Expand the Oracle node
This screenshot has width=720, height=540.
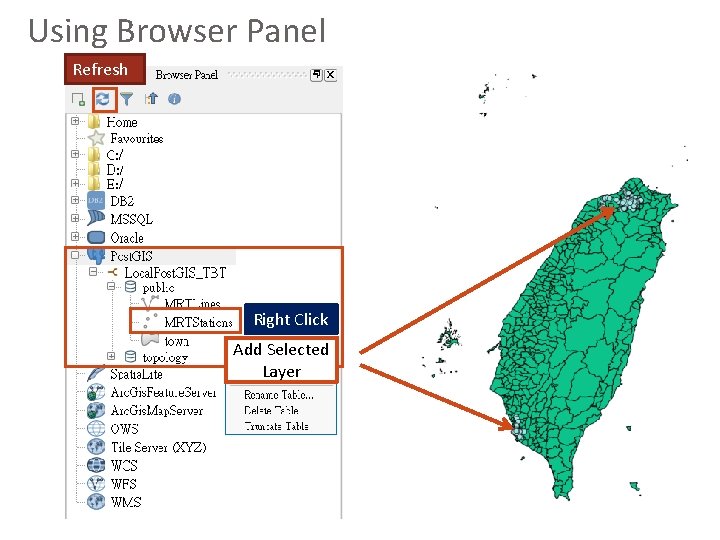[75, 236]
